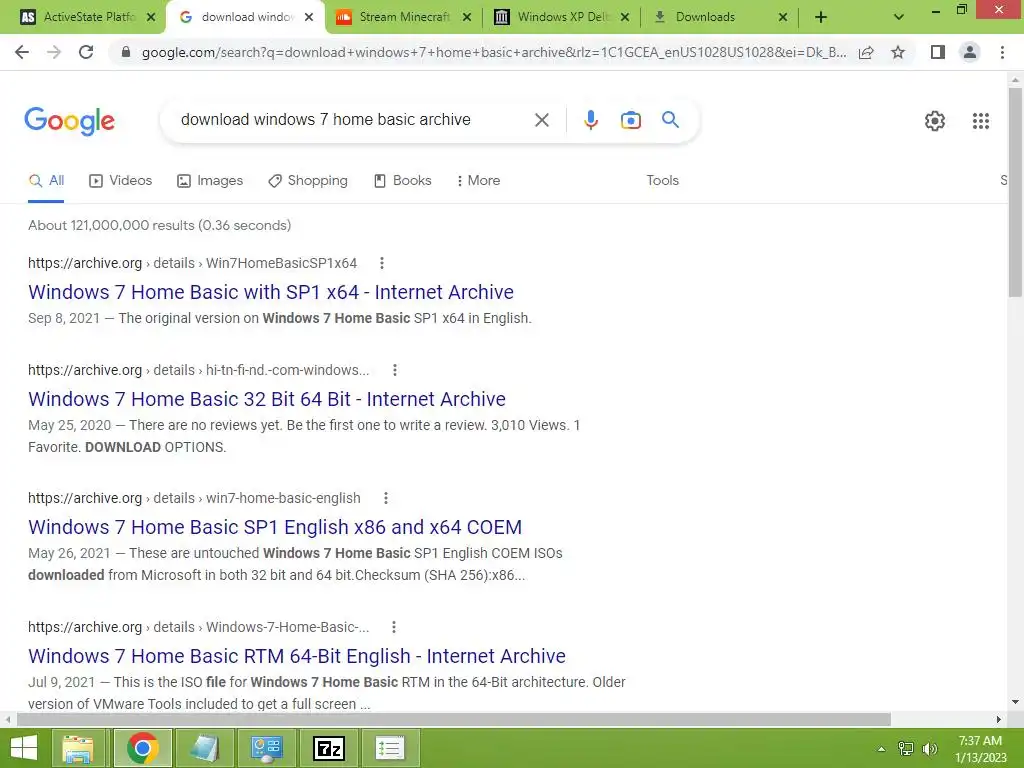Expand the More search filters menu
Screen dimensions: 1024x768
point(479,181)
